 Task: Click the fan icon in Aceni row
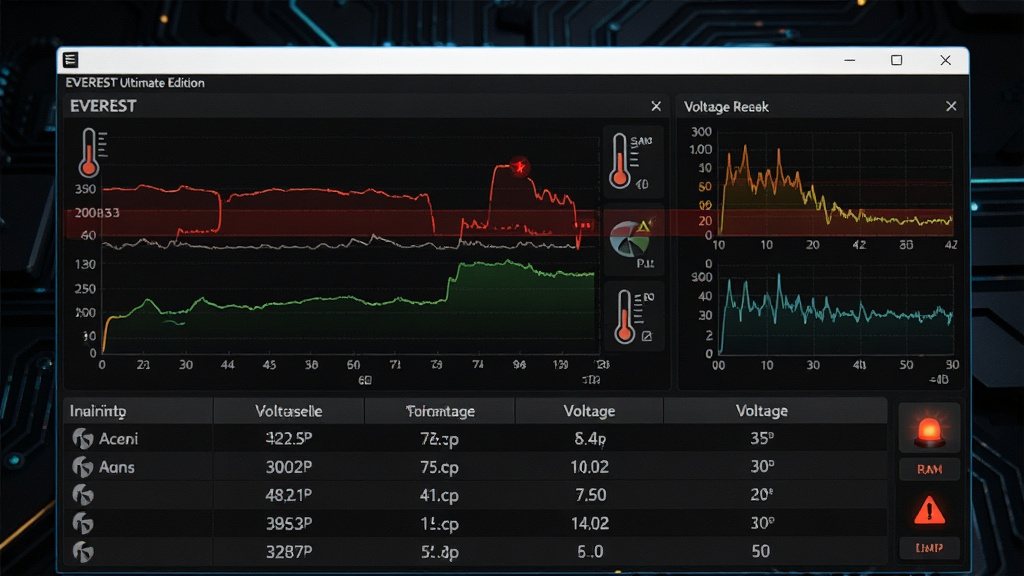[x=83, y=438]
